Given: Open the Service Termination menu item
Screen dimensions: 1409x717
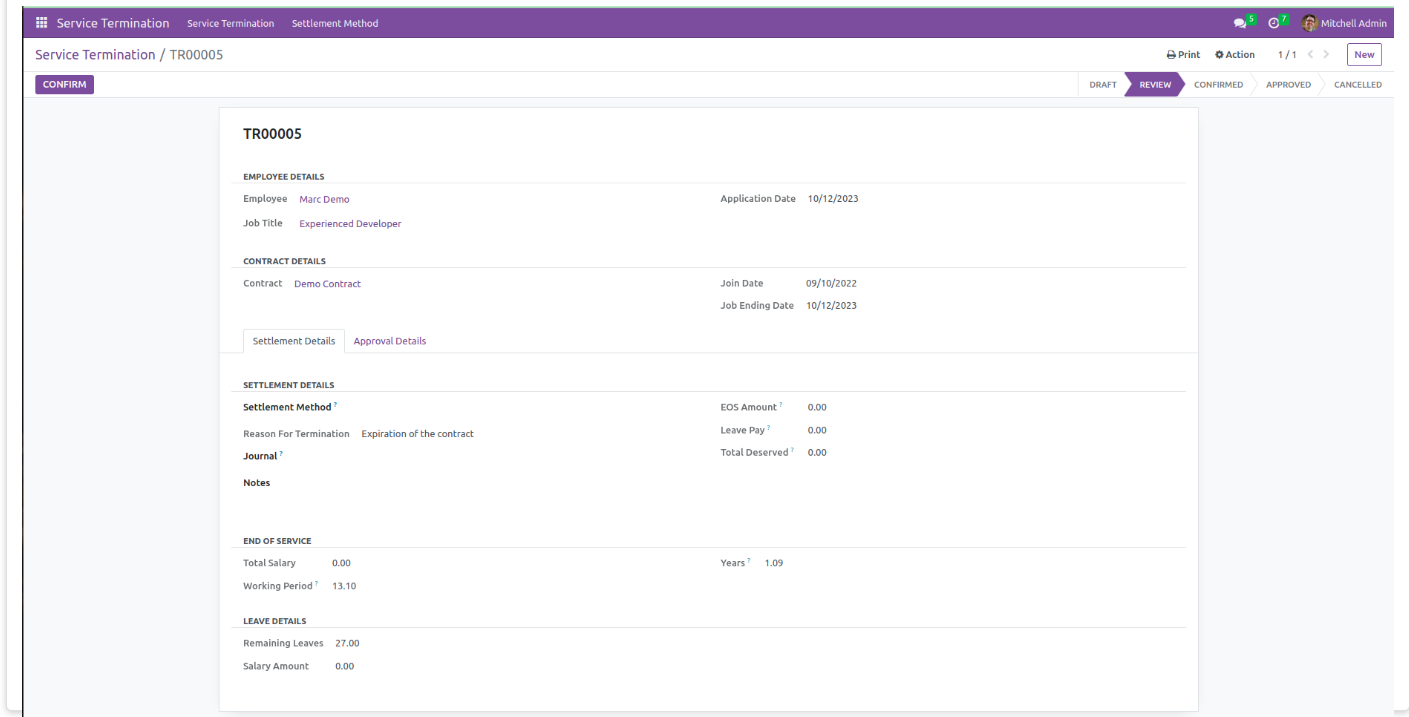Looking at the screenshot, I should tap(230, 23).
